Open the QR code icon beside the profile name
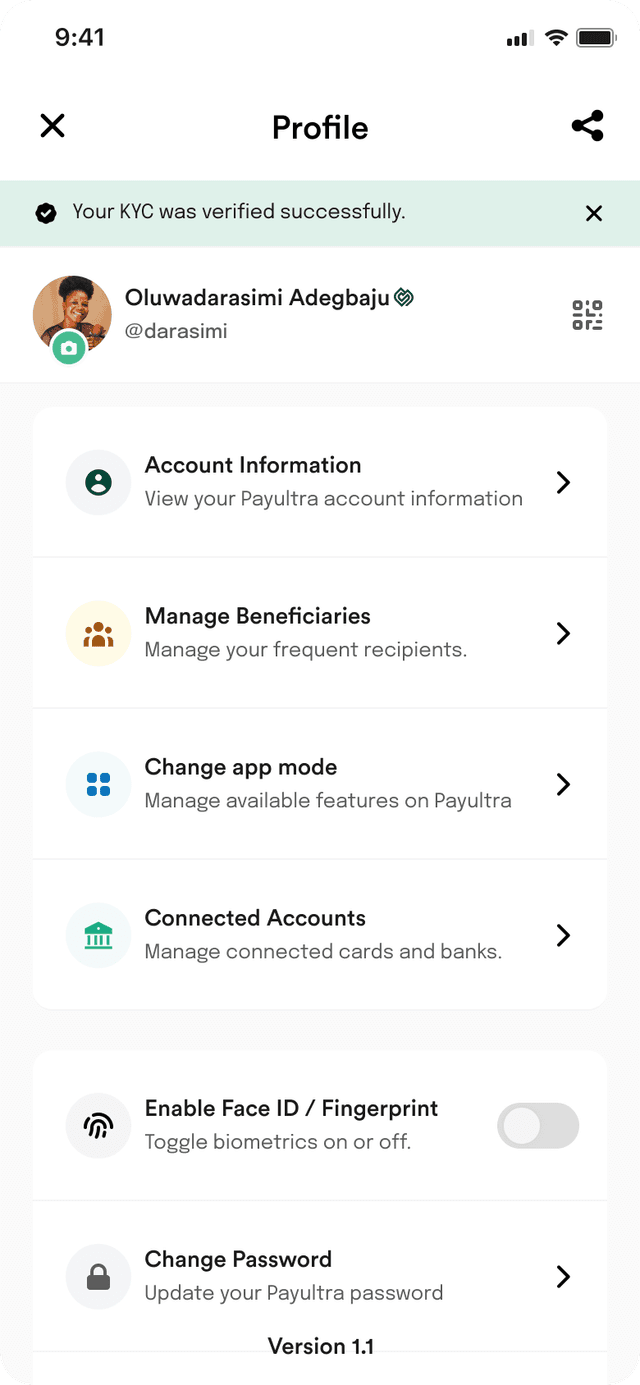Screen dimensions: 640x1385 [587, 315]
